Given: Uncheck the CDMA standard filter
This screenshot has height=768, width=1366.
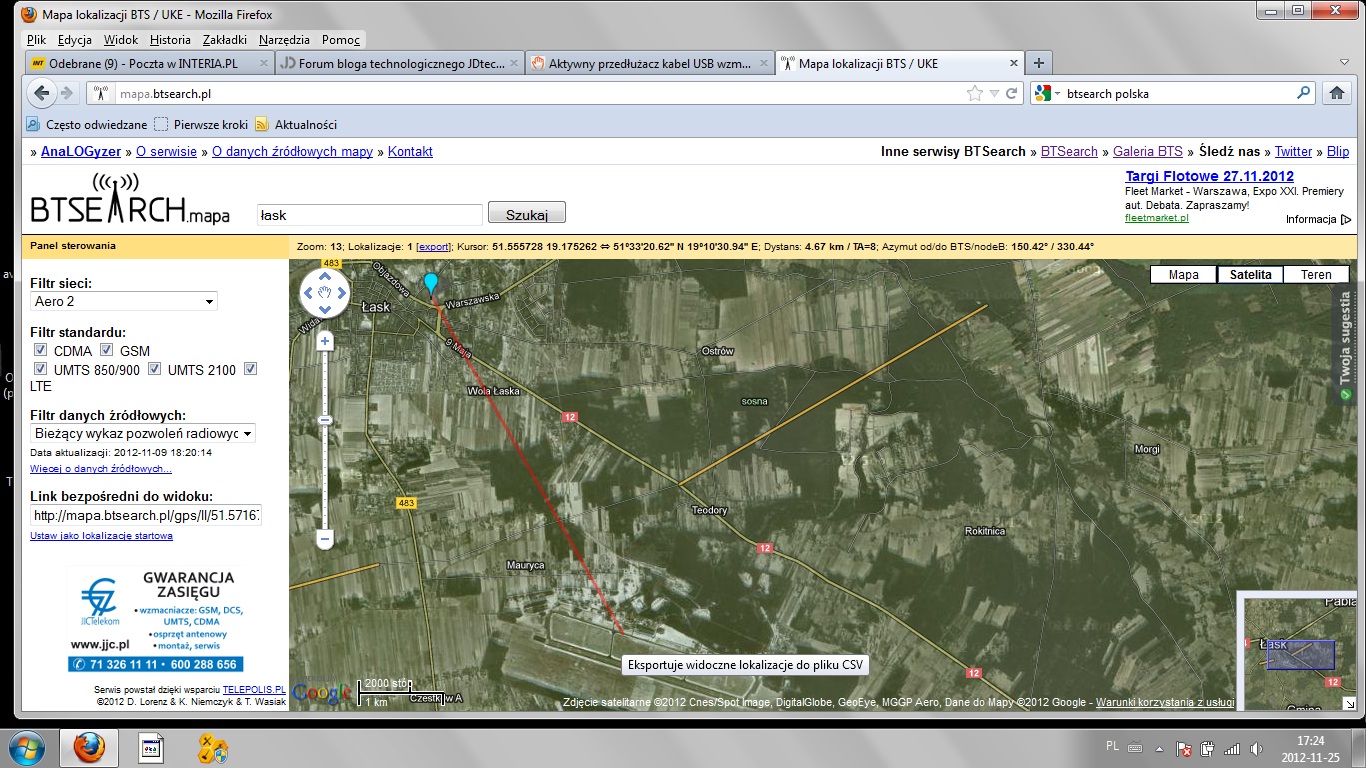Looking at the screenshot, I should pos(41,350).
